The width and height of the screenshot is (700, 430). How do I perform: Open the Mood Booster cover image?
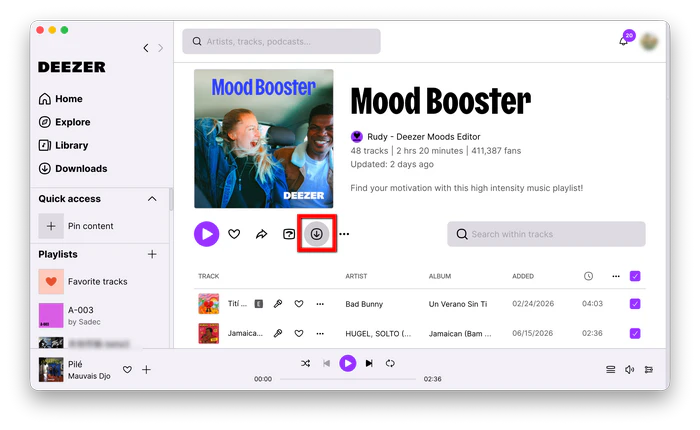263,138
